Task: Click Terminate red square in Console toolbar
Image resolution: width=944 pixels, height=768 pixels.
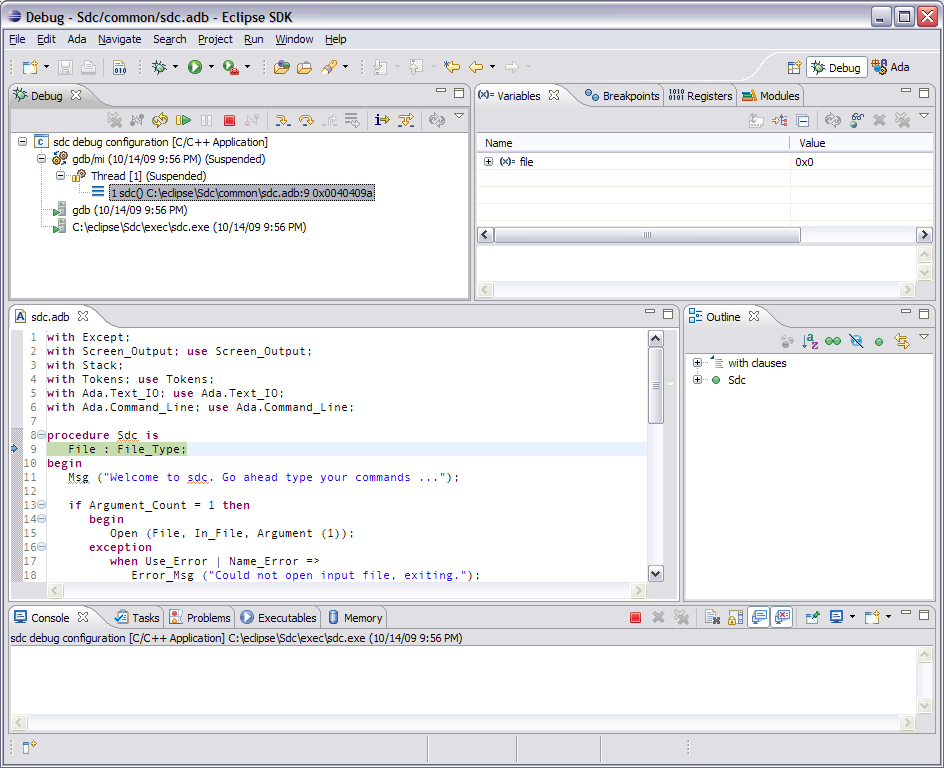Action: pyautogui.click(x=635, y=618)
